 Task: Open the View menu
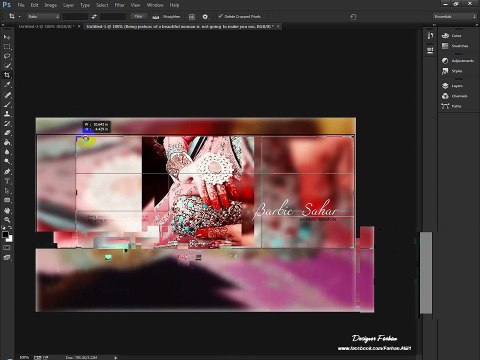(135, 5)
